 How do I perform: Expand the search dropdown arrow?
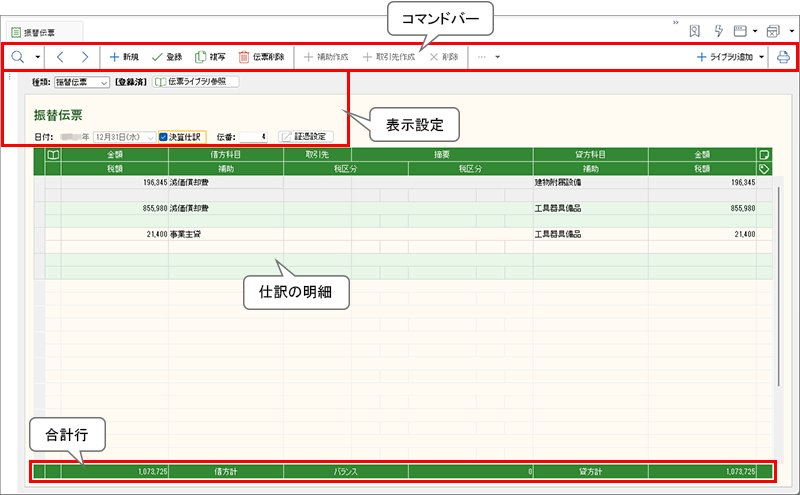pyautogui.click(x=38, y=58)
